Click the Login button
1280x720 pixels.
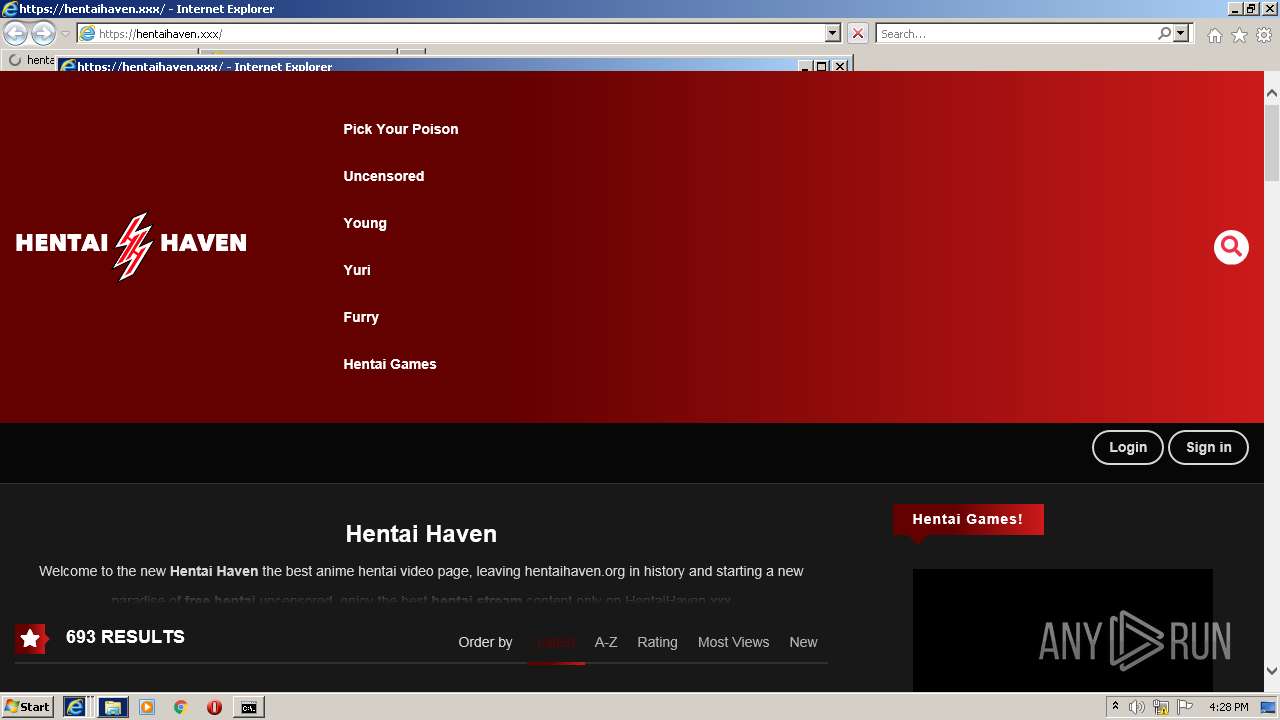tap(1127, 447)
